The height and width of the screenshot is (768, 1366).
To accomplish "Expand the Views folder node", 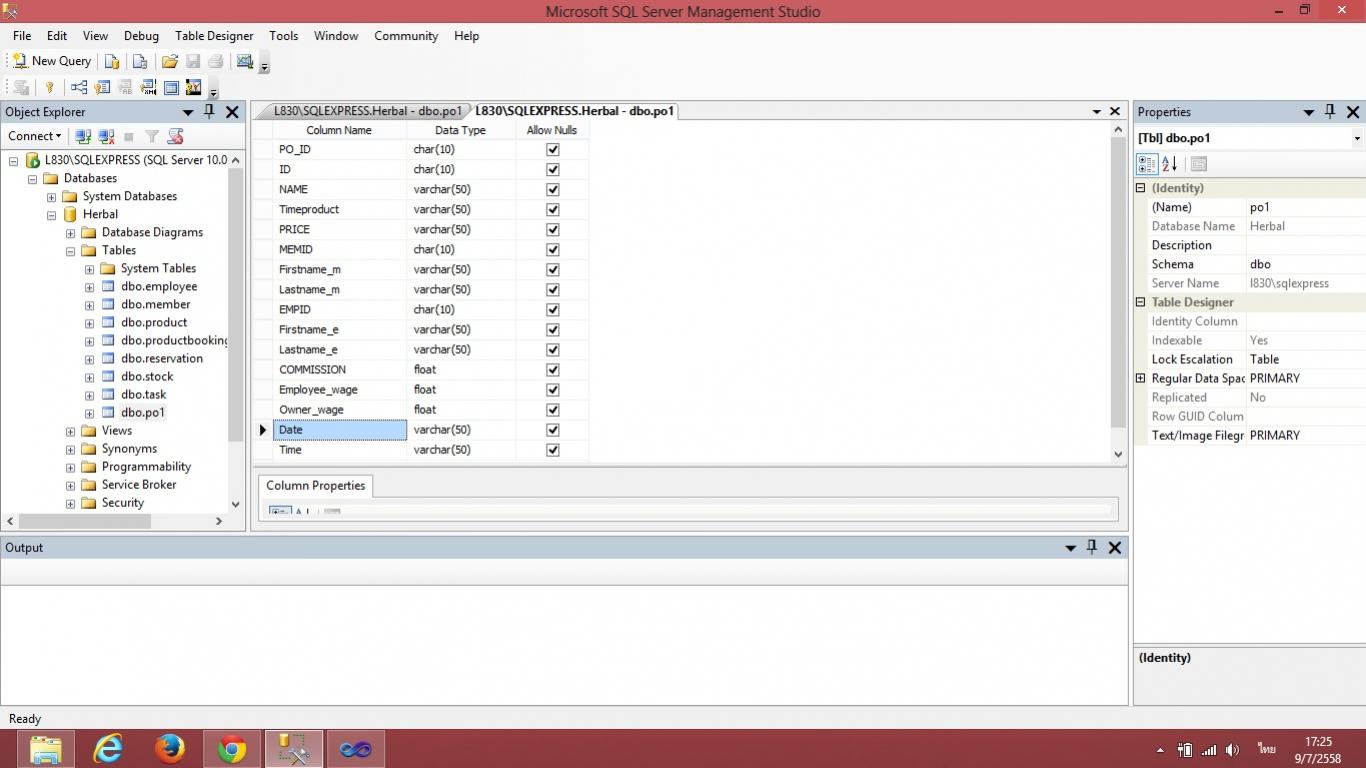I will [x=70, y=431].
